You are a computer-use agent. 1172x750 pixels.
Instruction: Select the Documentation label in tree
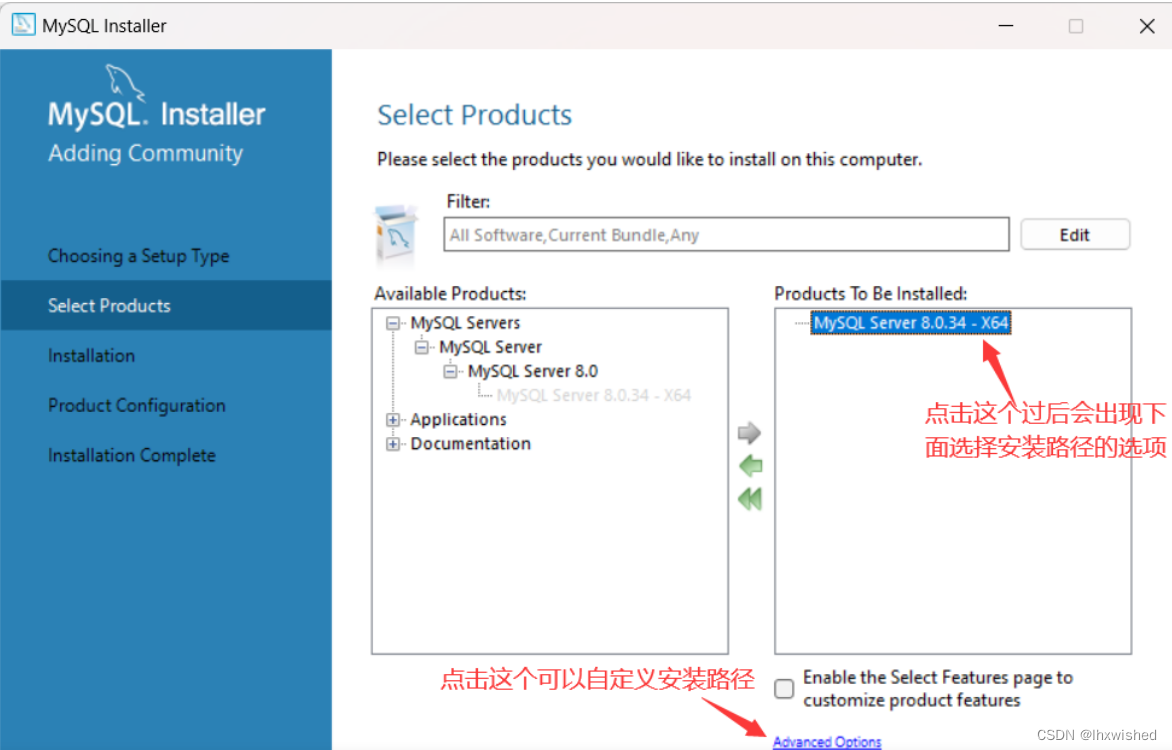click(470, 443)
